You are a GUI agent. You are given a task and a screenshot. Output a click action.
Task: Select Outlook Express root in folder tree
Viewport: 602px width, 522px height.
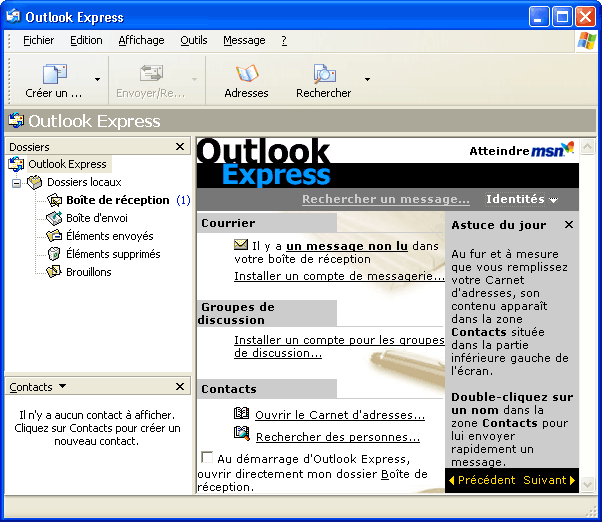tap(67, 164)
